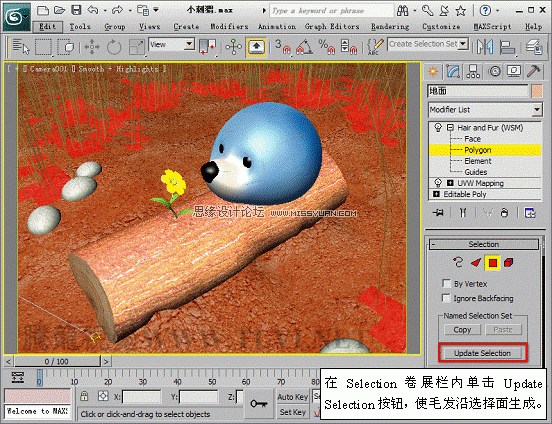The image size is (552, 424).
Task: Enable Ignore Backfacing checkbox
Action: [x=446, y=298]
